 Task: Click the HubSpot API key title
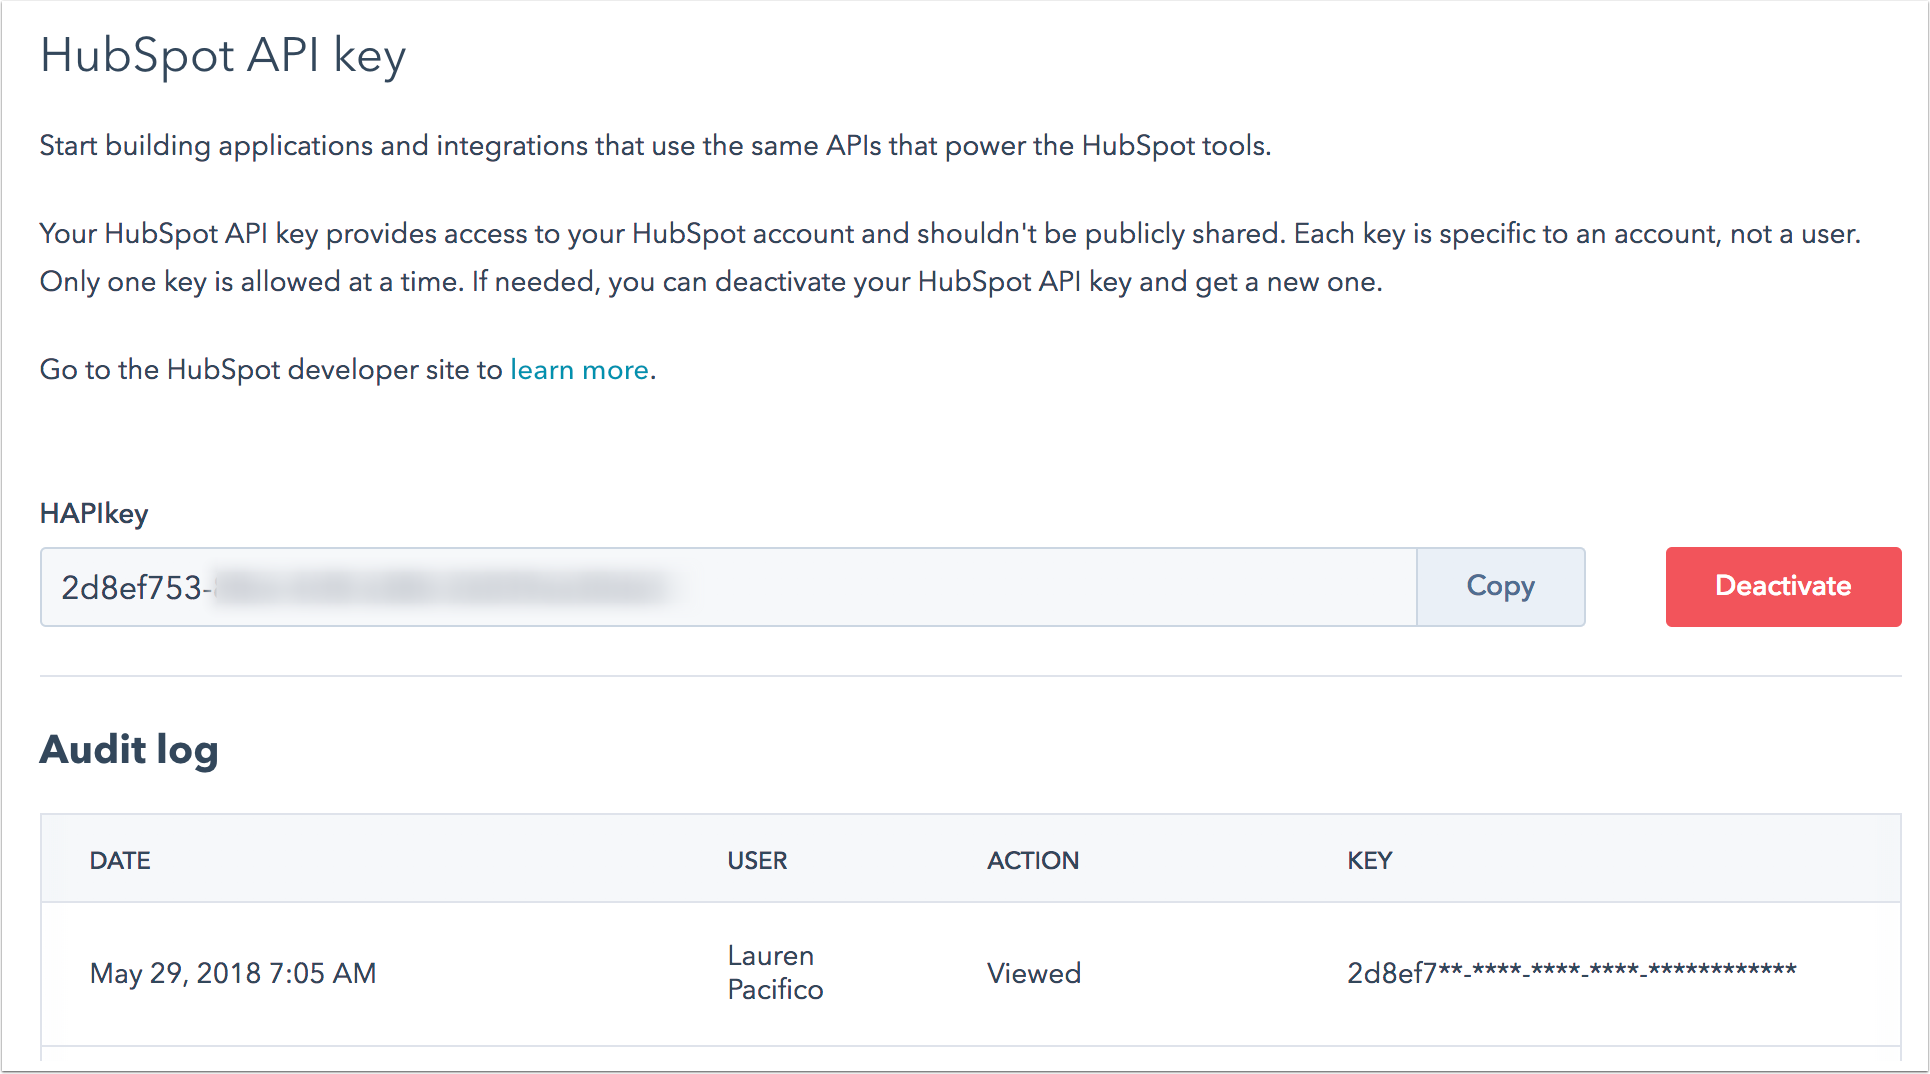click(x=223, y=56)
